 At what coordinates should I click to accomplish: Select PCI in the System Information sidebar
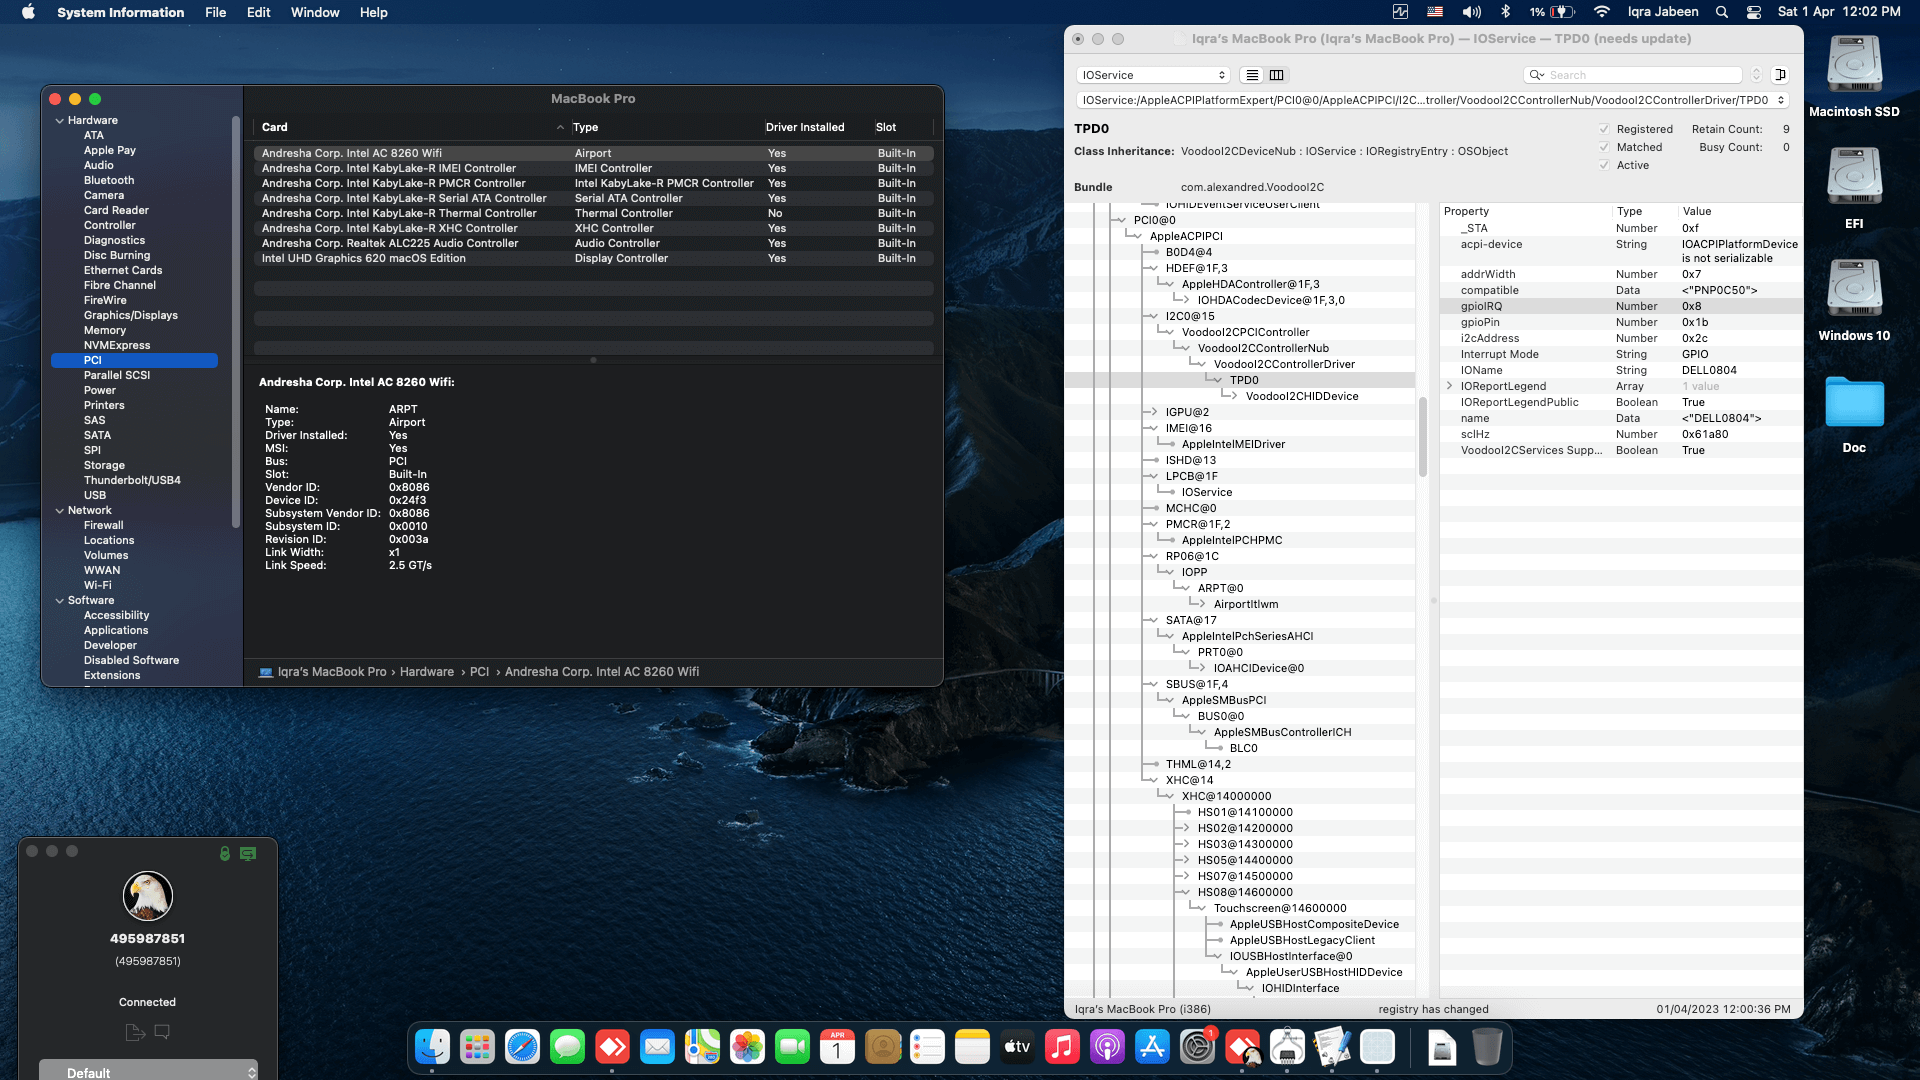[93, 360]
